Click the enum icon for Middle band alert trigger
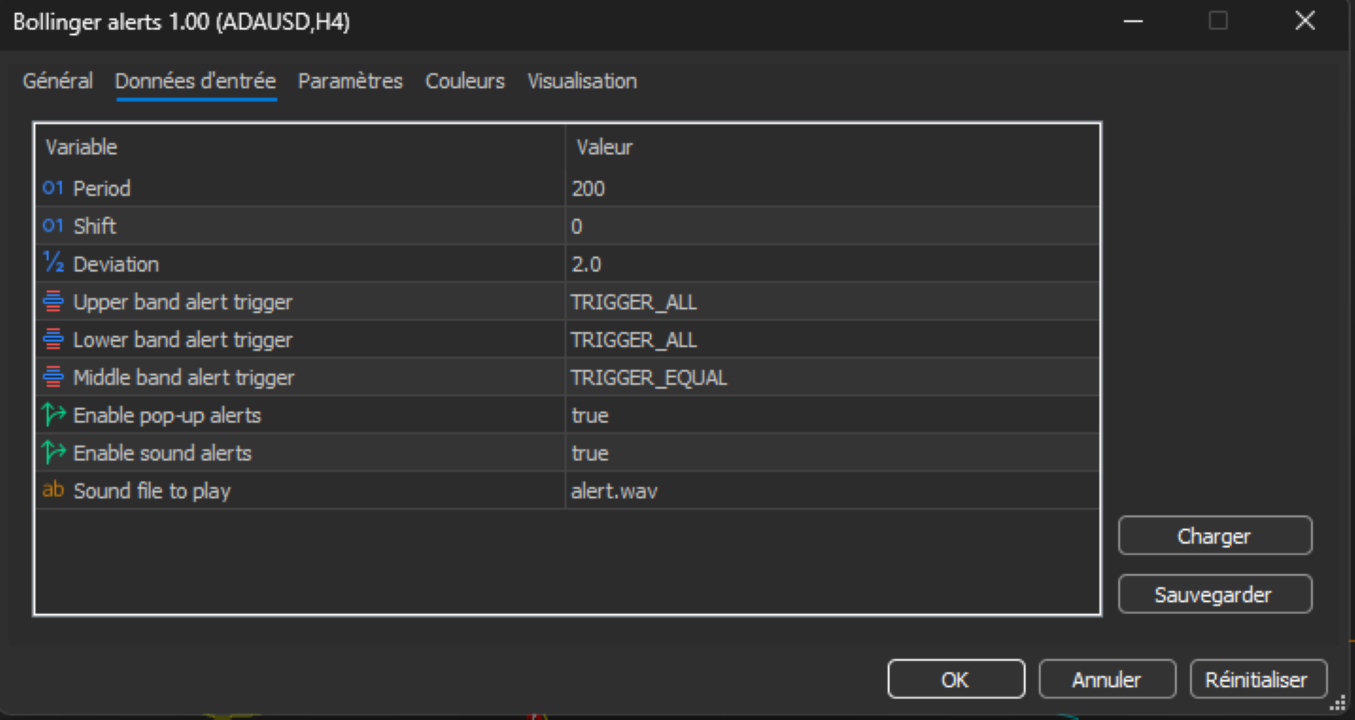 tap(53, 378)
